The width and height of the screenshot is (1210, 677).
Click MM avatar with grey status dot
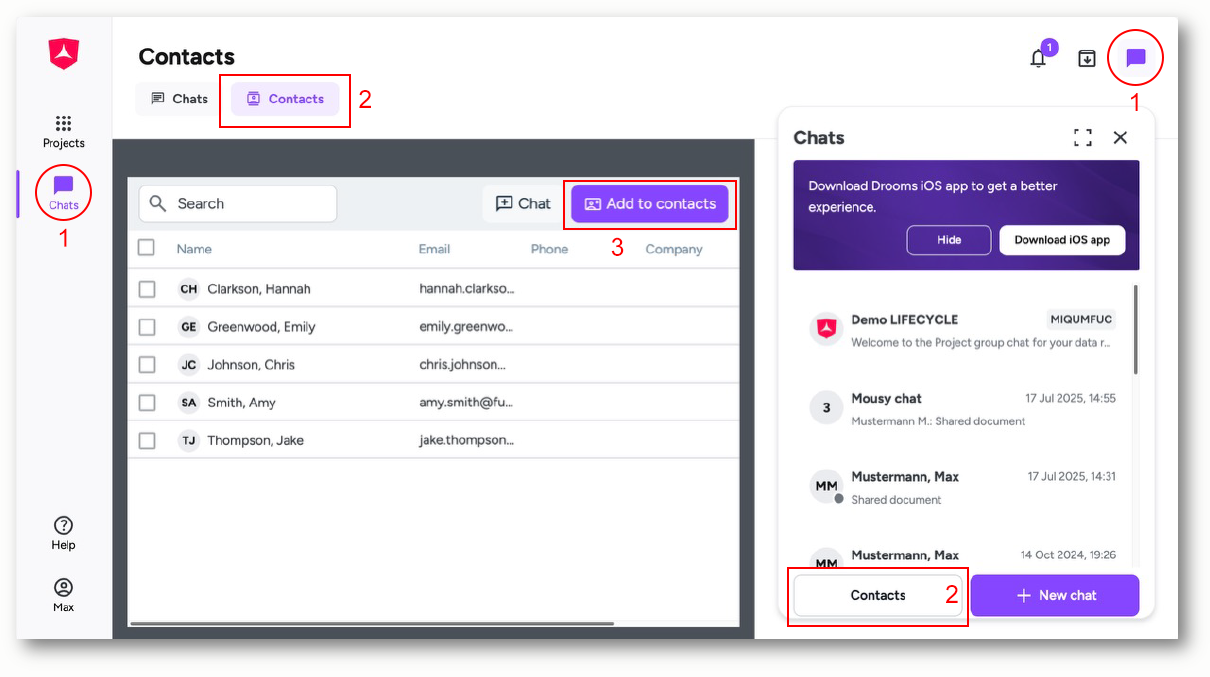pyautogui.click(x=826, y=486)
